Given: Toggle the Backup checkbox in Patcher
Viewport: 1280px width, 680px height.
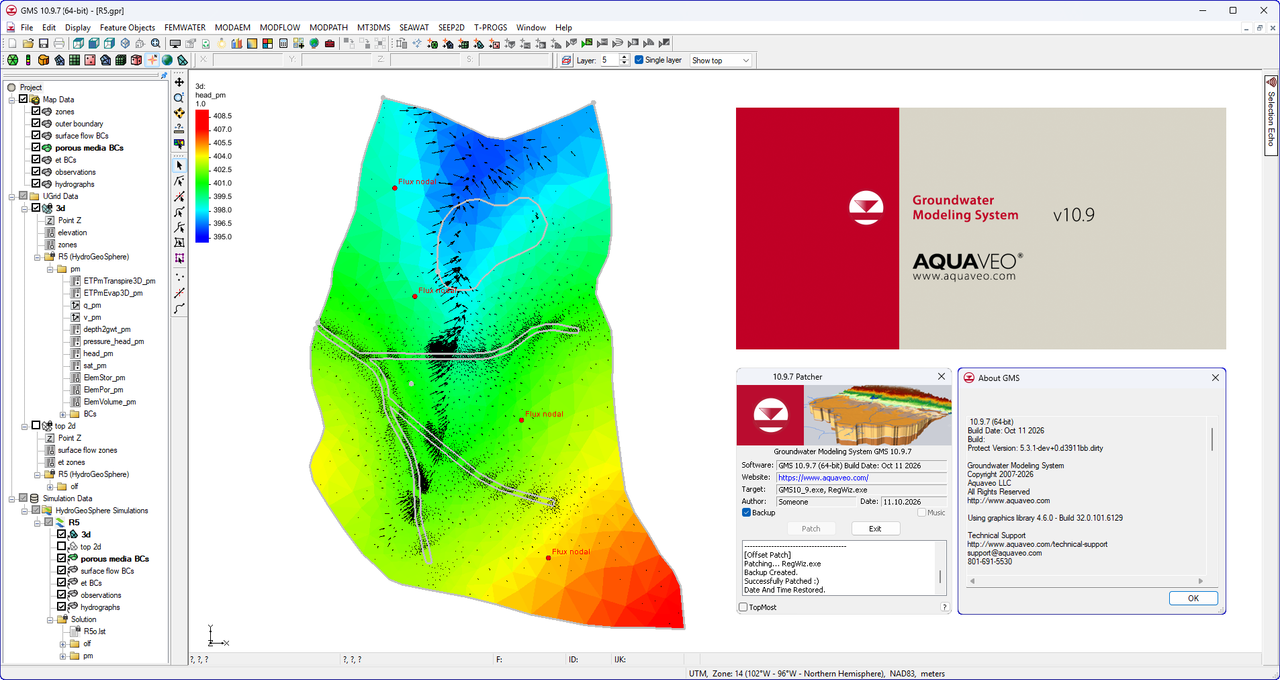Looking at the screenshot, I should [x=746, y=513].
